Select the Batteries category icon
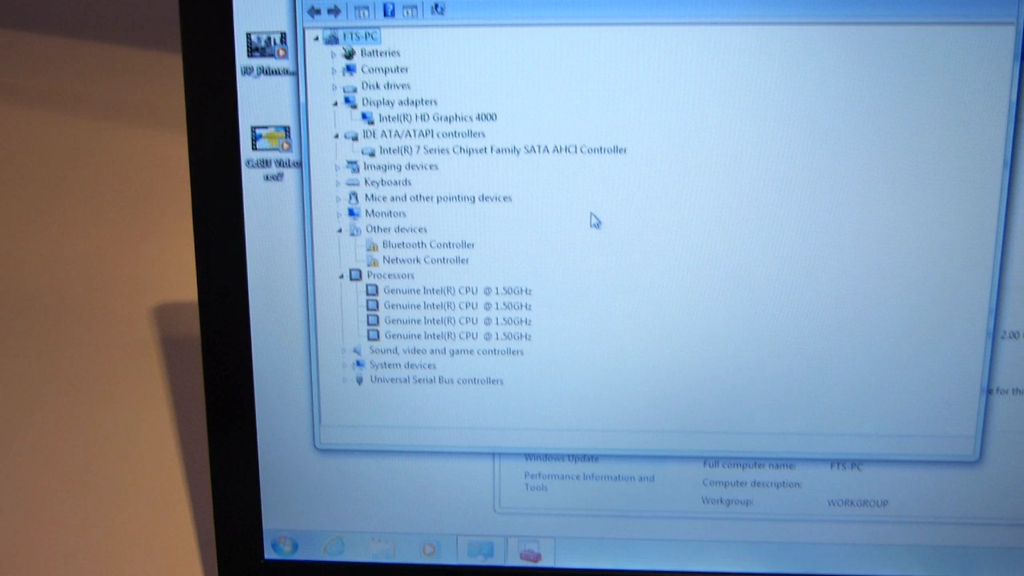This screenshot has height=576, width=1024. [349, 53]
